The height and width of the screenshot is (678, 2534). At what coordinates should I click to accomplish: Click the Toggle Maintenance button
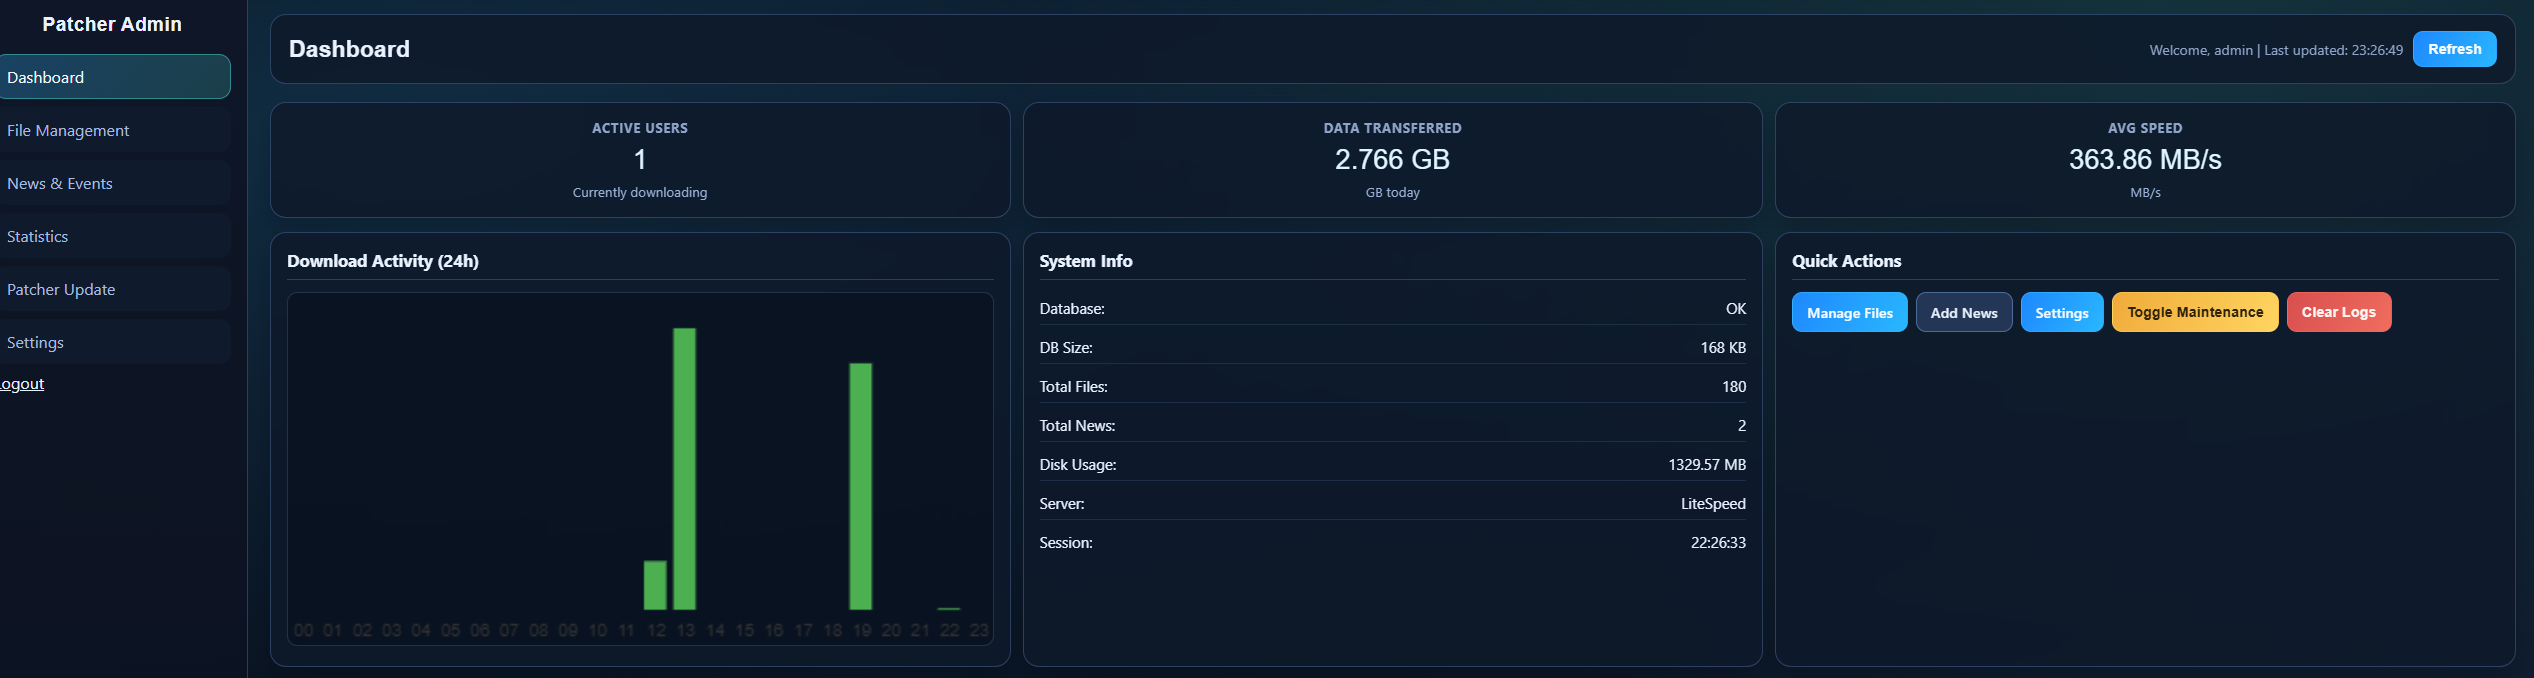pyautogui.click(x=2195, y=312)
